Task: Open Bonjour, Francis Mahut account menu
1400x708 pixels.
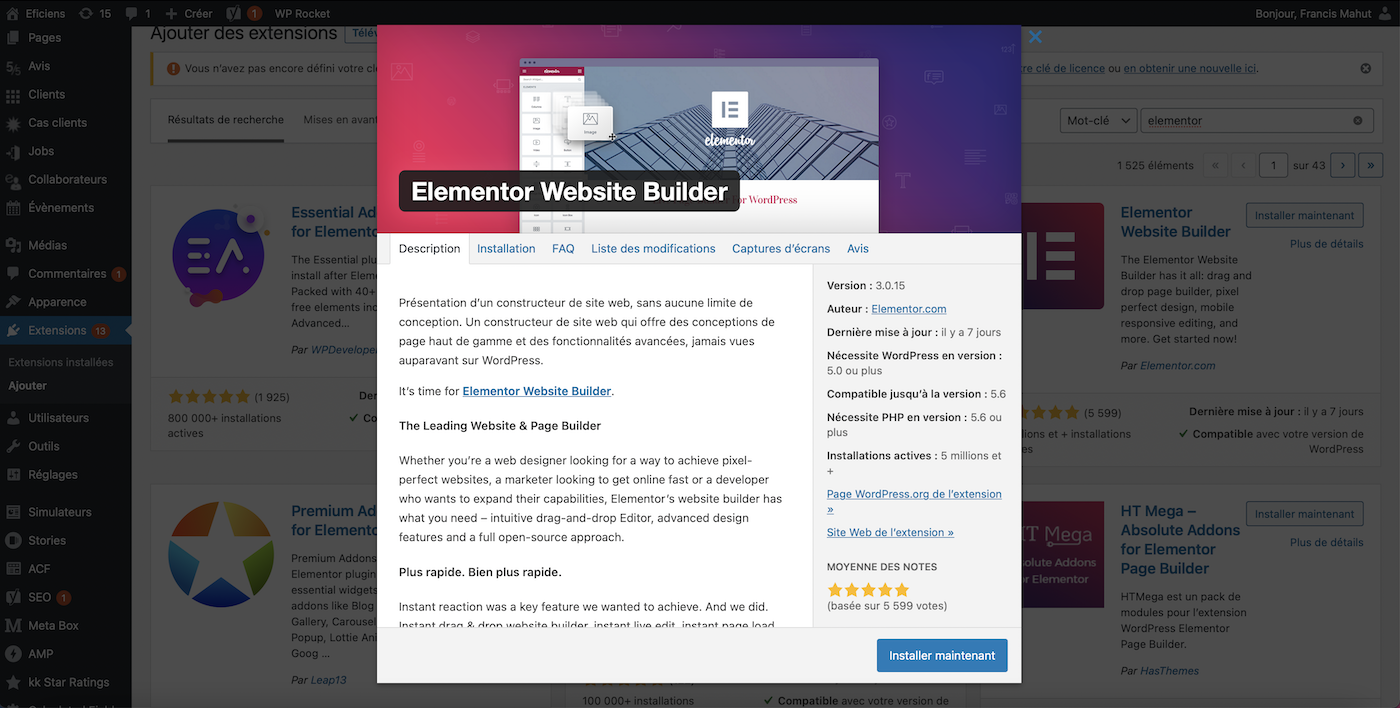Action: pos(1322,13)
